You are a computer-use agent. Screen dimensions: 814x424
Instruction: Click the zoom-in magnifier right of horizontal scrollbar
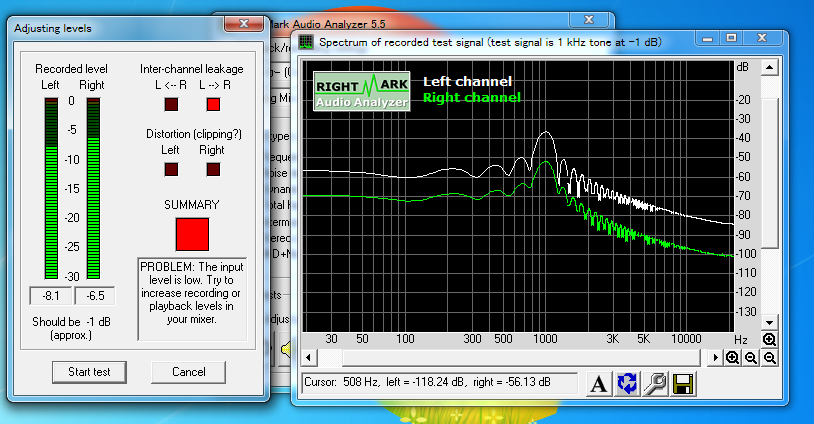[733, 358]
